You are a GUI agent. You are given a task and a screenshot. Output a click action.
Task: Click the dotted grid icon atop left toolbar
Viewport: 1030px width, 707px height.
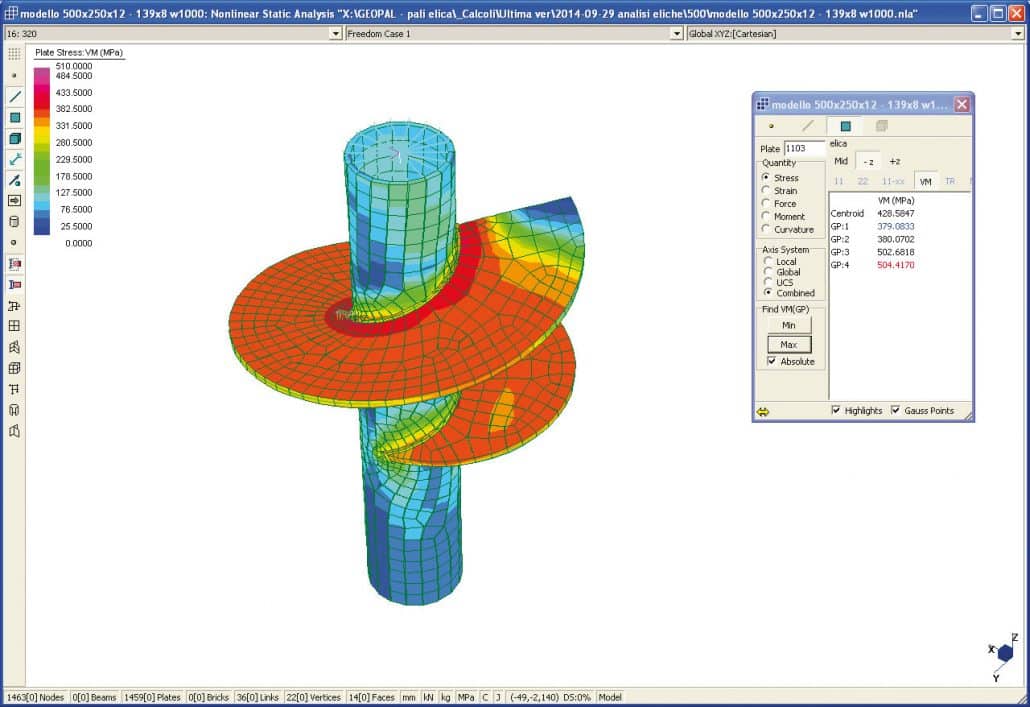(14, 53)
